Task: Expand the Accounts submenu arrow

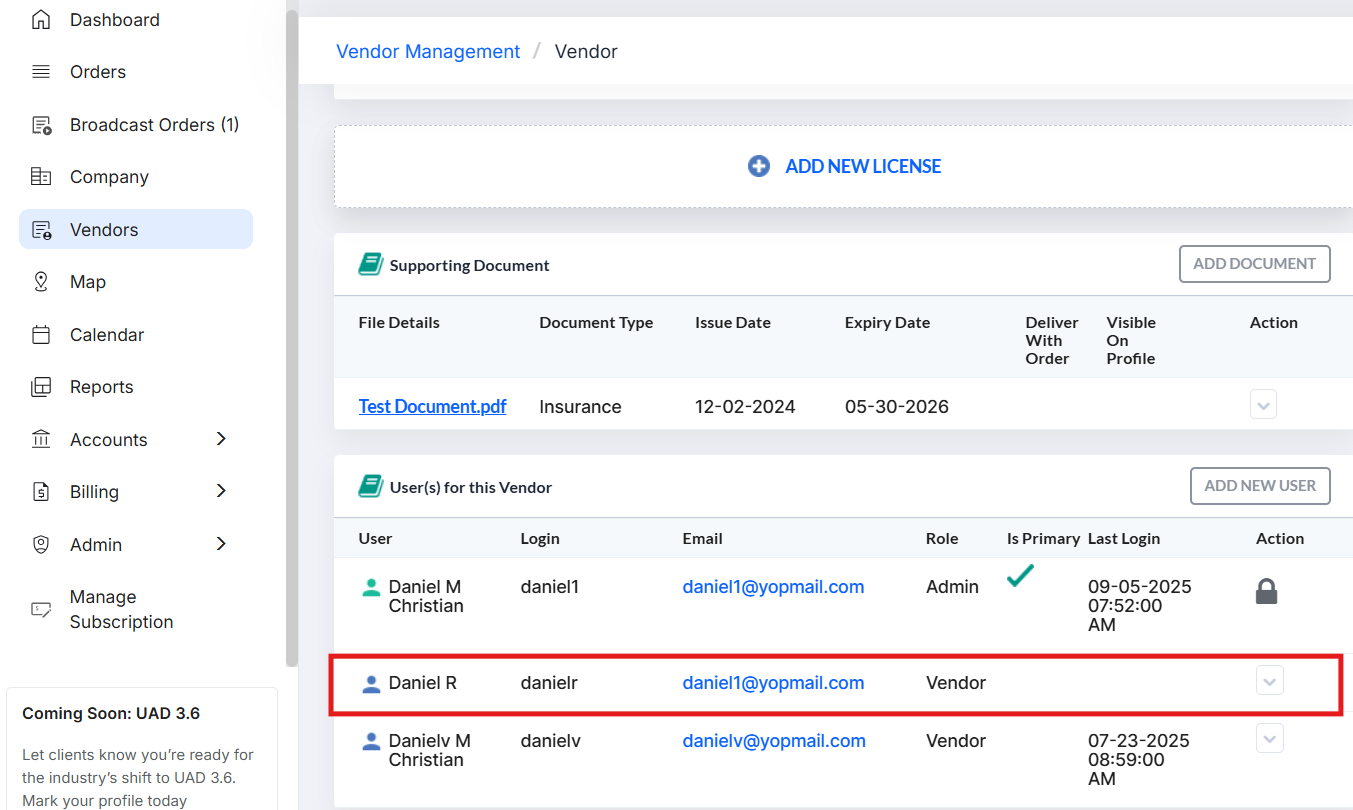Action: 222,439
